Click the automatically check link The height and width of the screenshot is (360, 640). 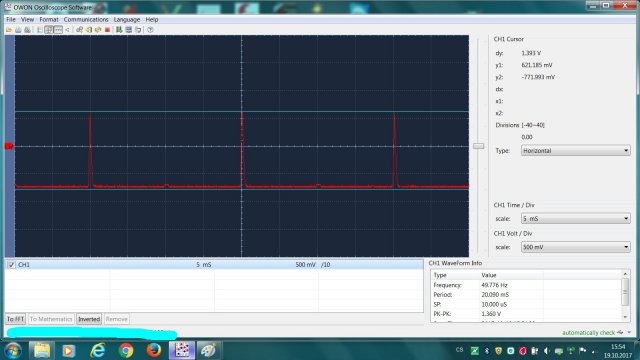588,333
